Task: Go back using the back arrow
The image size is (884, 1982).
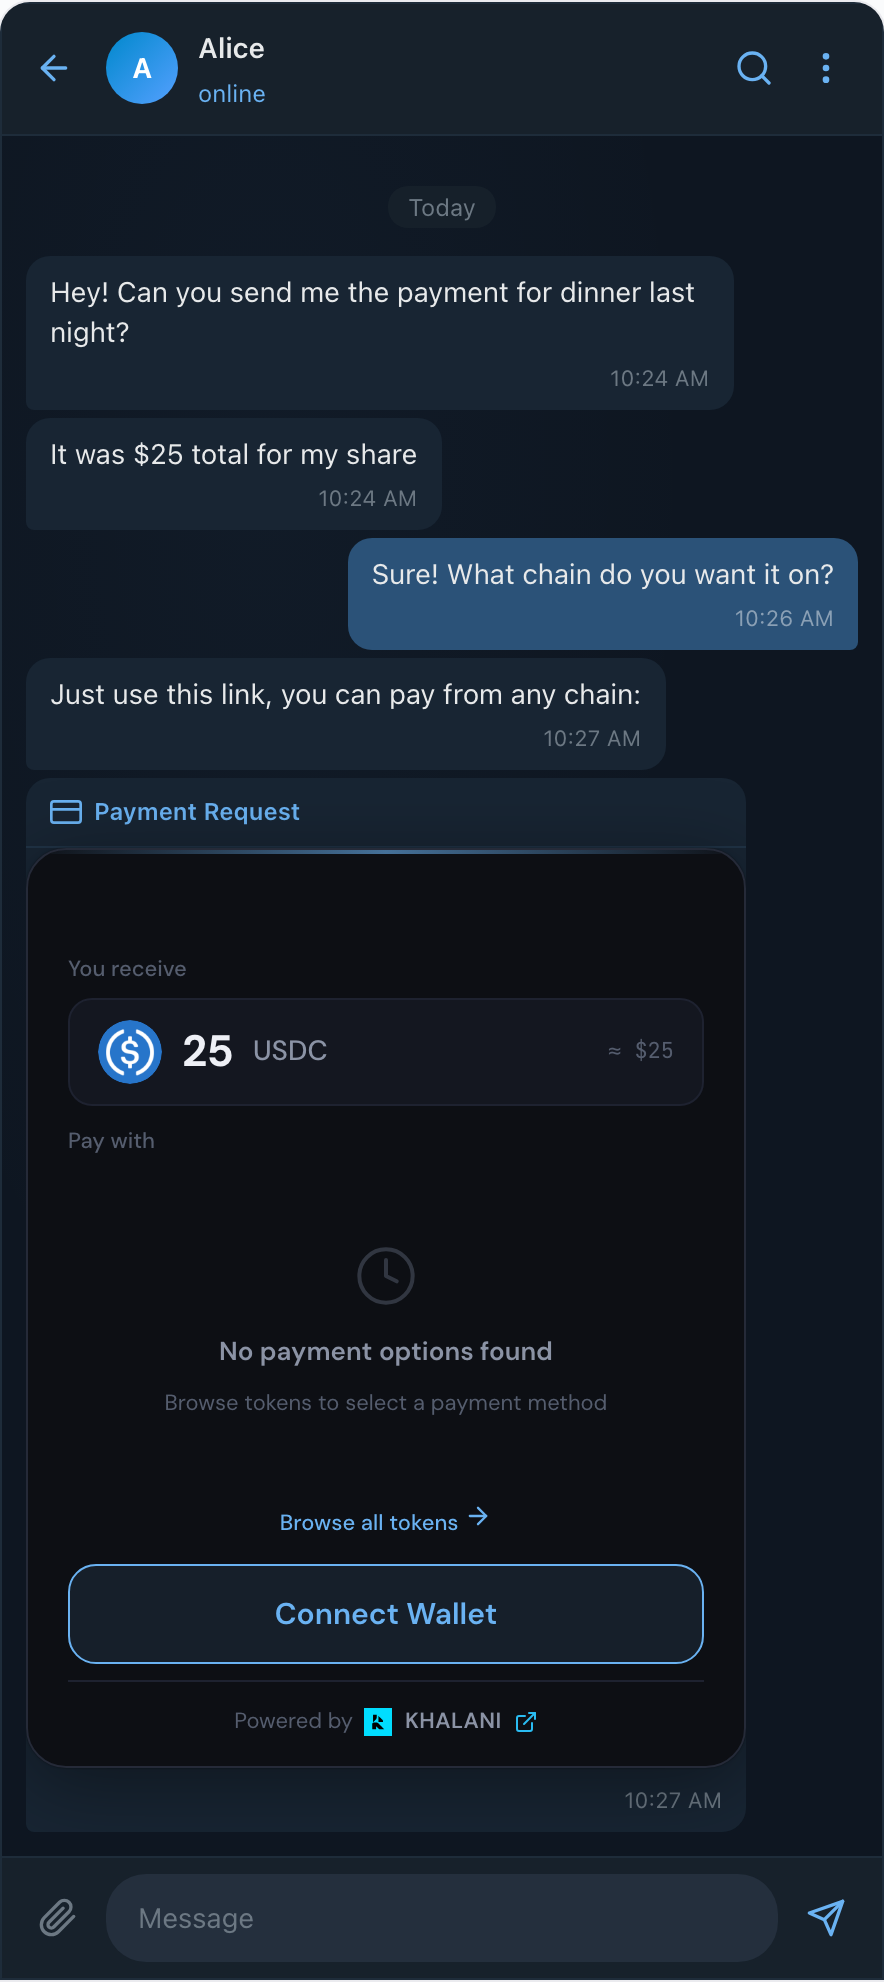Action: 53,68
